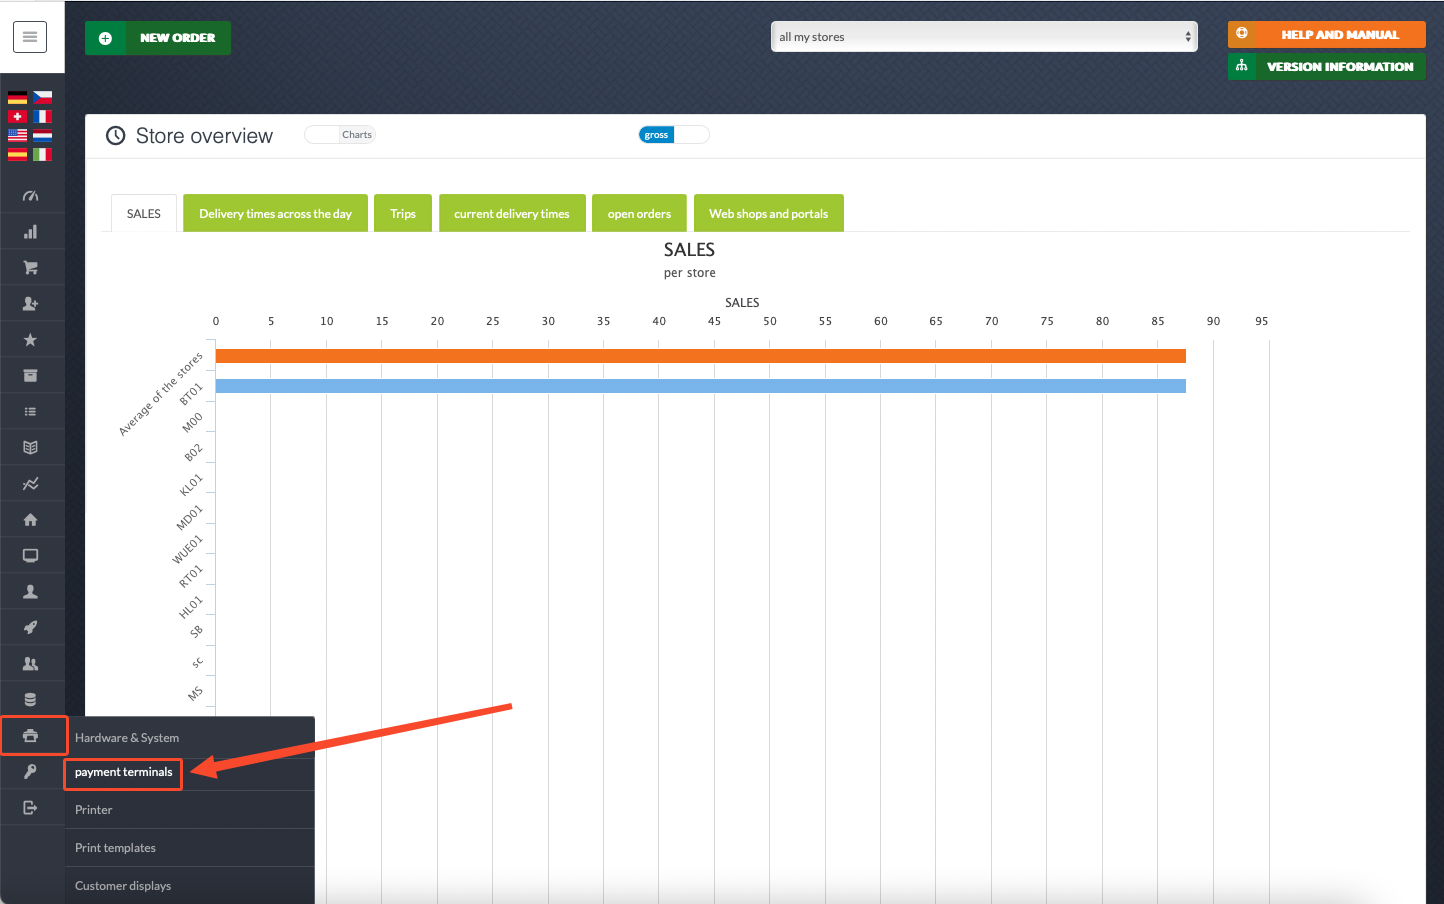1444x904 pixels.
Task: Click the 'KL01' store axis label
Action: (x=191, y=485)
